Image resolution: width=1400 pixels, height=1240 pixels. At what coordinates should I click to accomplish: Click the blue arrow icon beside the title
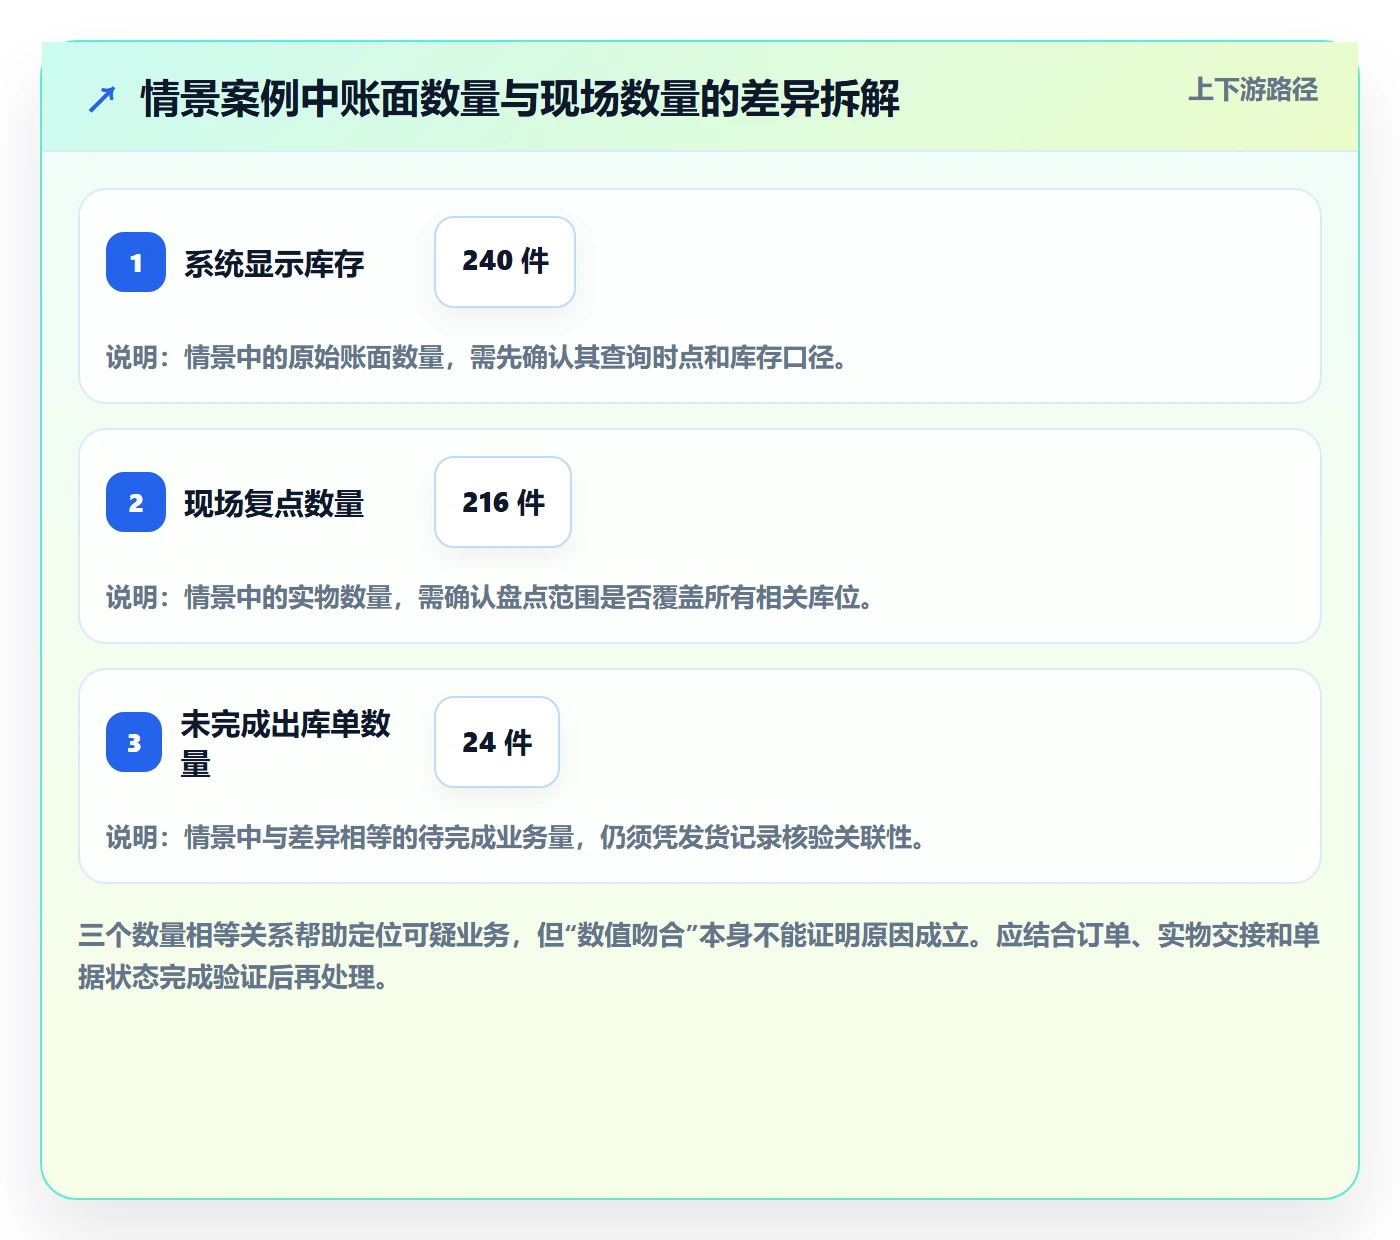102,99
